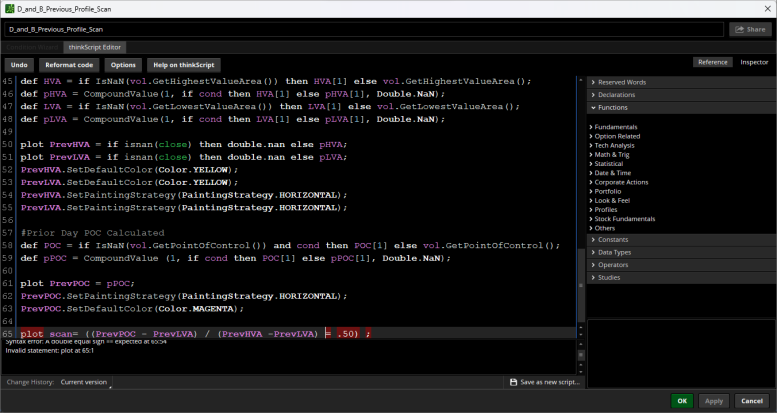777x413 pixels.
Task: Click the Reformat code button
Action: click(69, 64)
